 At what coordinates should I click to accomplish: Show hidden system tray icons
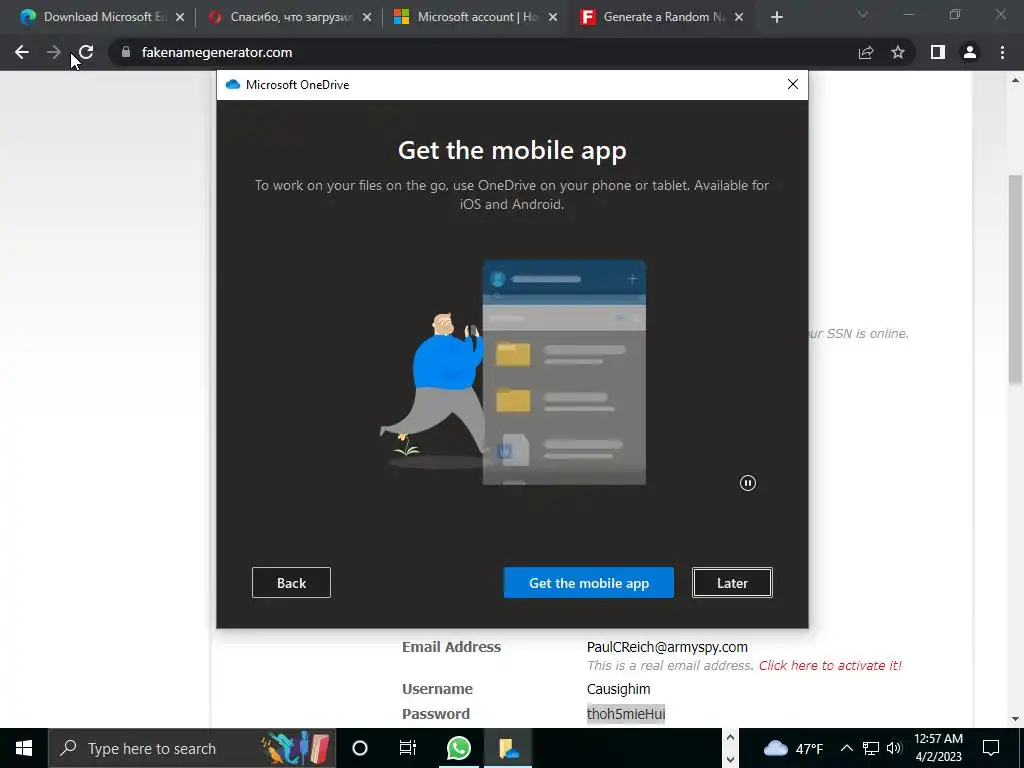pos(846,748)
